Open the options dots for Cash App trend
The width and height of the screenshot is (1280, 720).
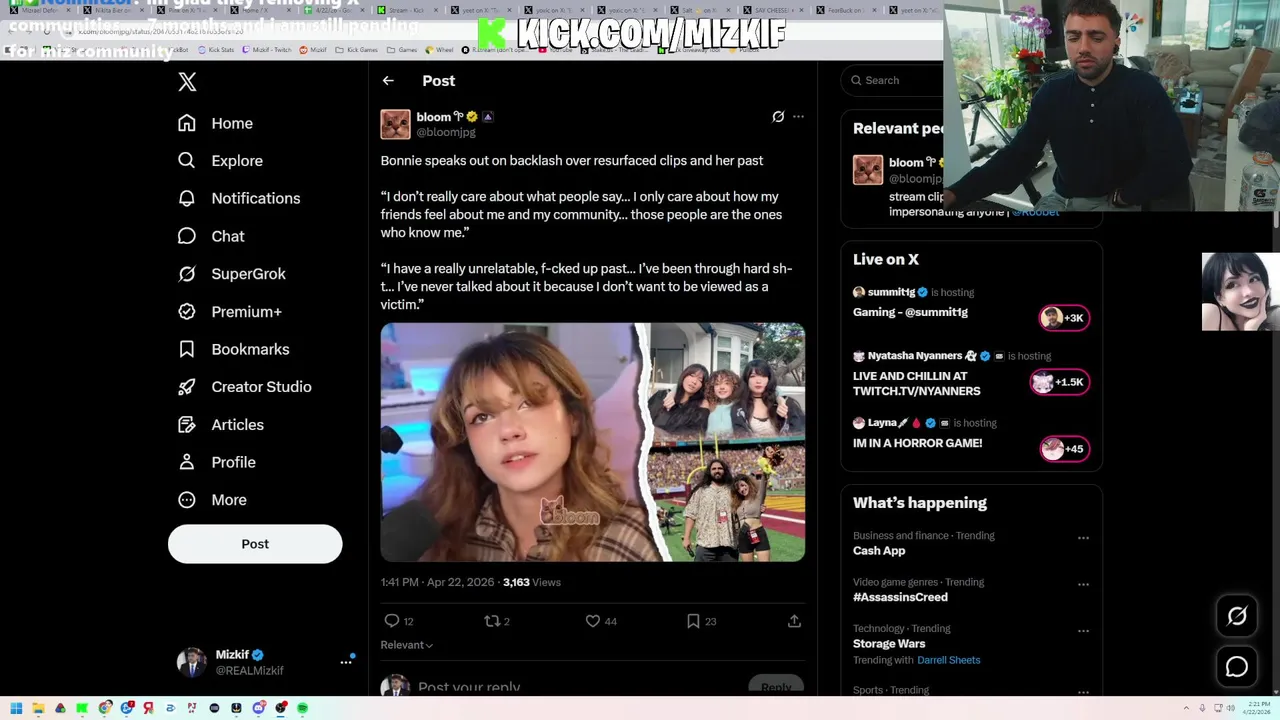[1083, 538]
